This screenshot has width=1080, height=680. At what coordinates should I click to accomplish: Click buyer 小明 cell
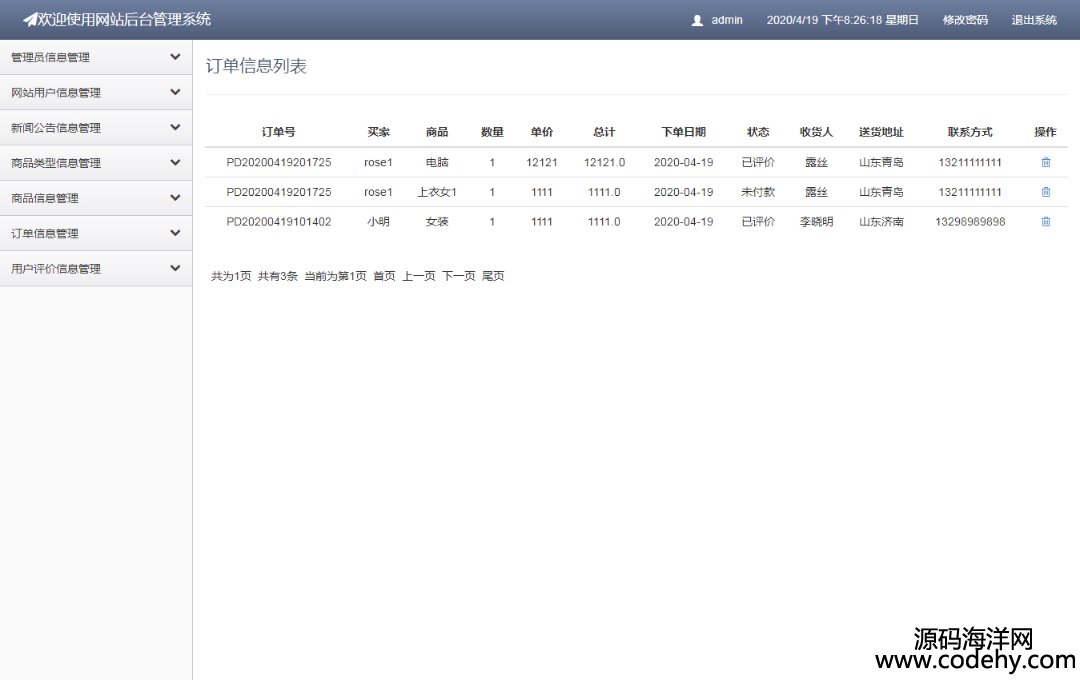378,222
